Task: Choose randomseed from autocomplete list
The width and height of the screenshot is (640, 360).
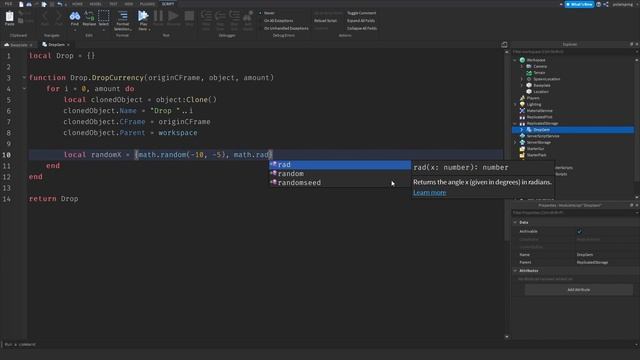Action: (x=340, y=182)
